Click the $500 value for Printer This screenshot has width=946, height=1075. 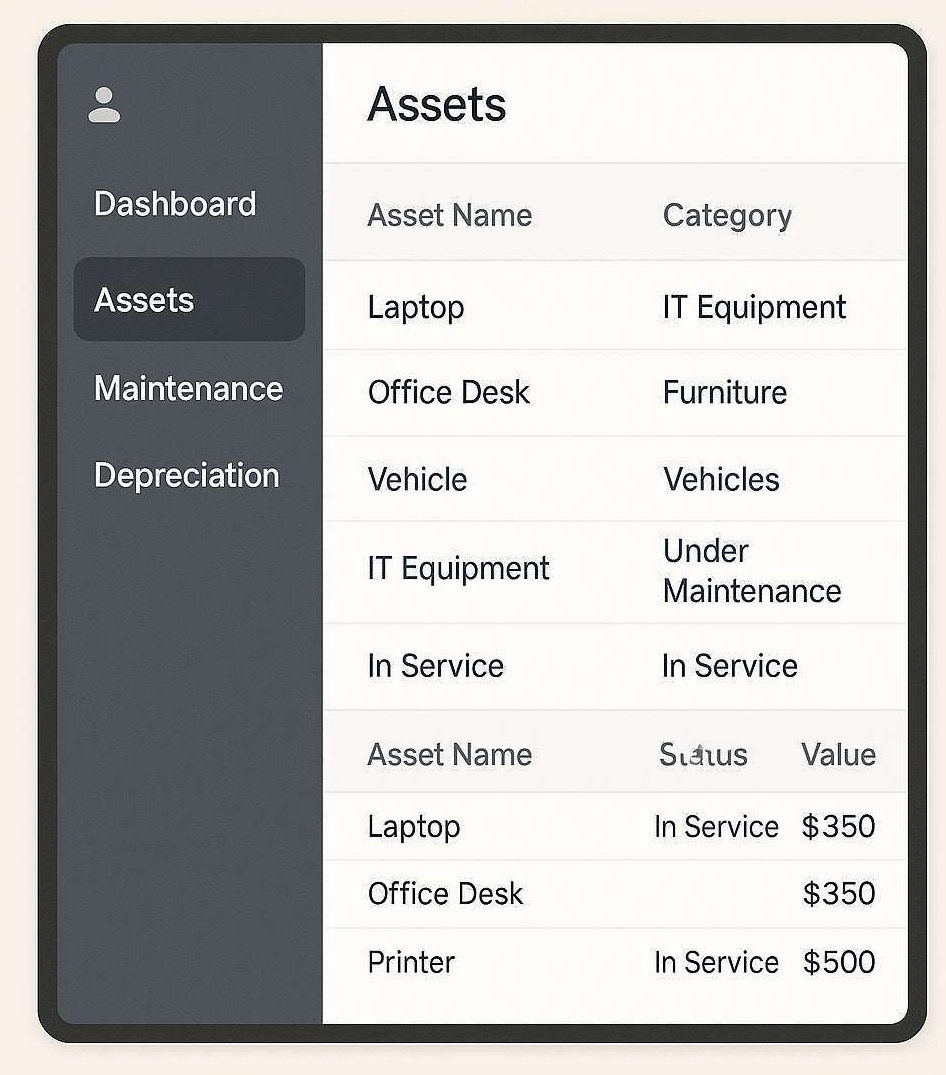tap(838, 962)
